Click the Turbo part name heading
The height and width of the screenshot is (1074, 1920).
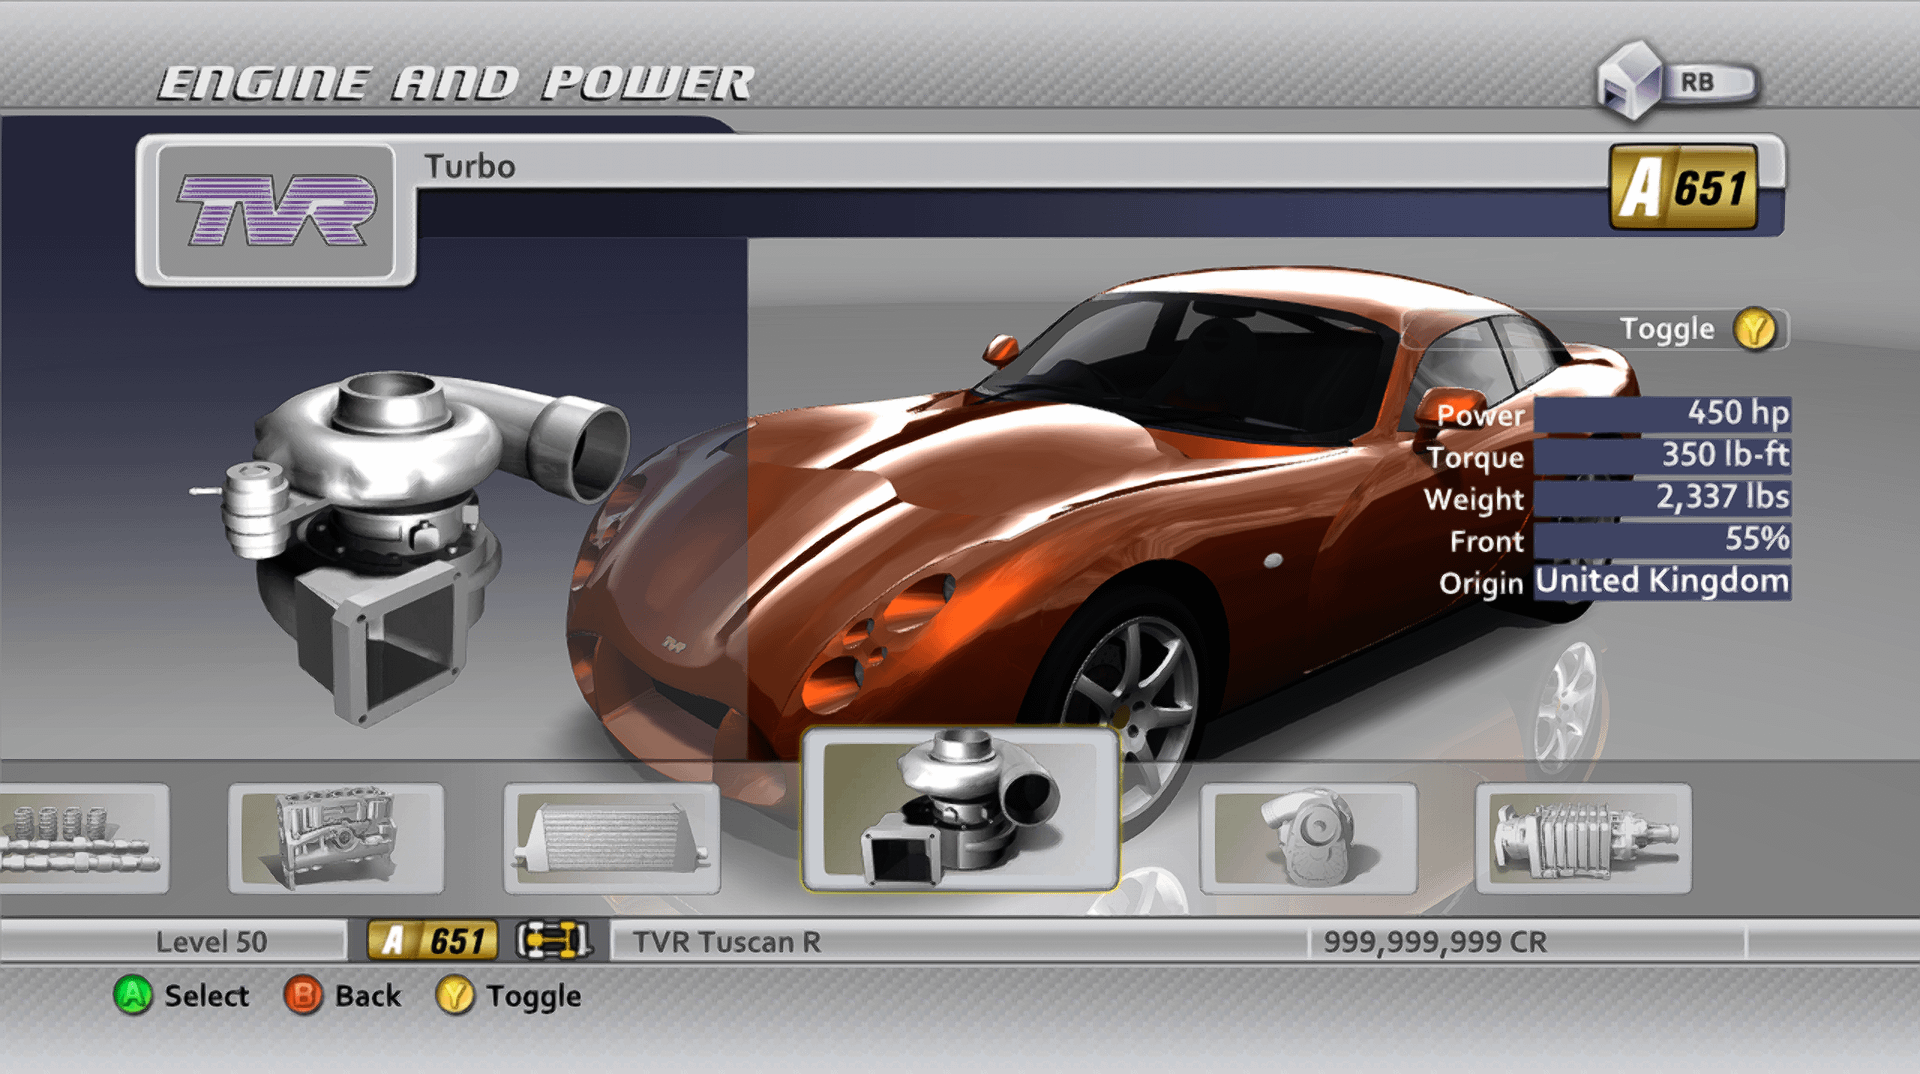click(x=470, y=166)
